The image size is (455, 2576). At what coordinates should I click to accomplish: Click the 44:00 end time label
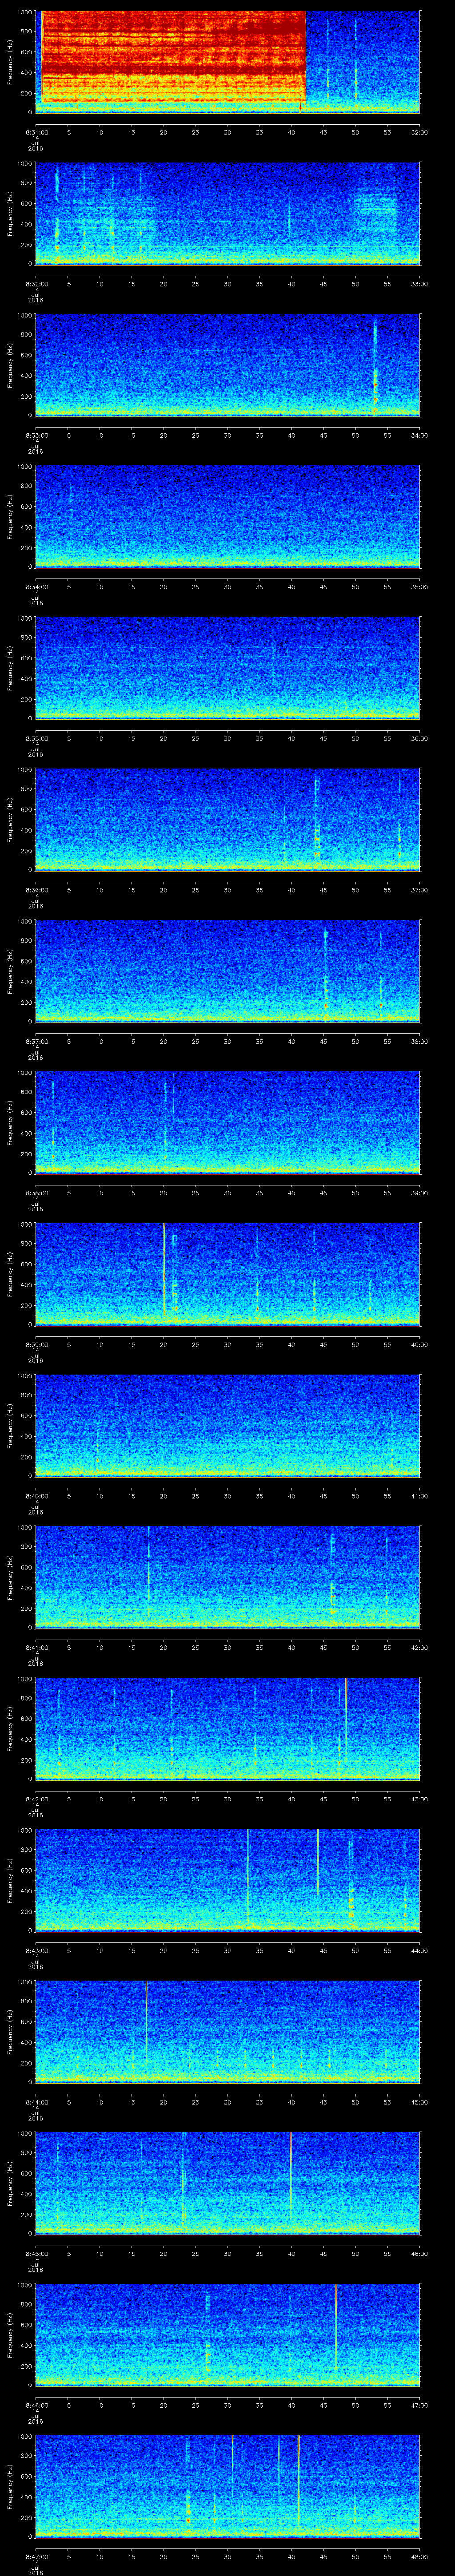click(419, 1950)
